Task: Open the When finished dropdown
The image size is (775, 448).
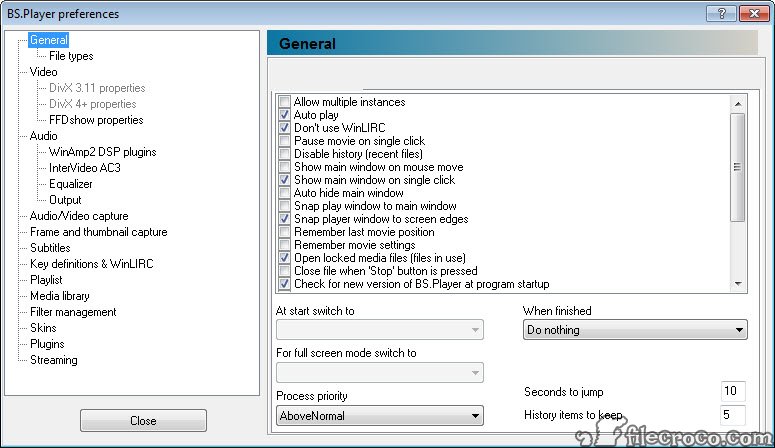Action: [x=635, y=330]
